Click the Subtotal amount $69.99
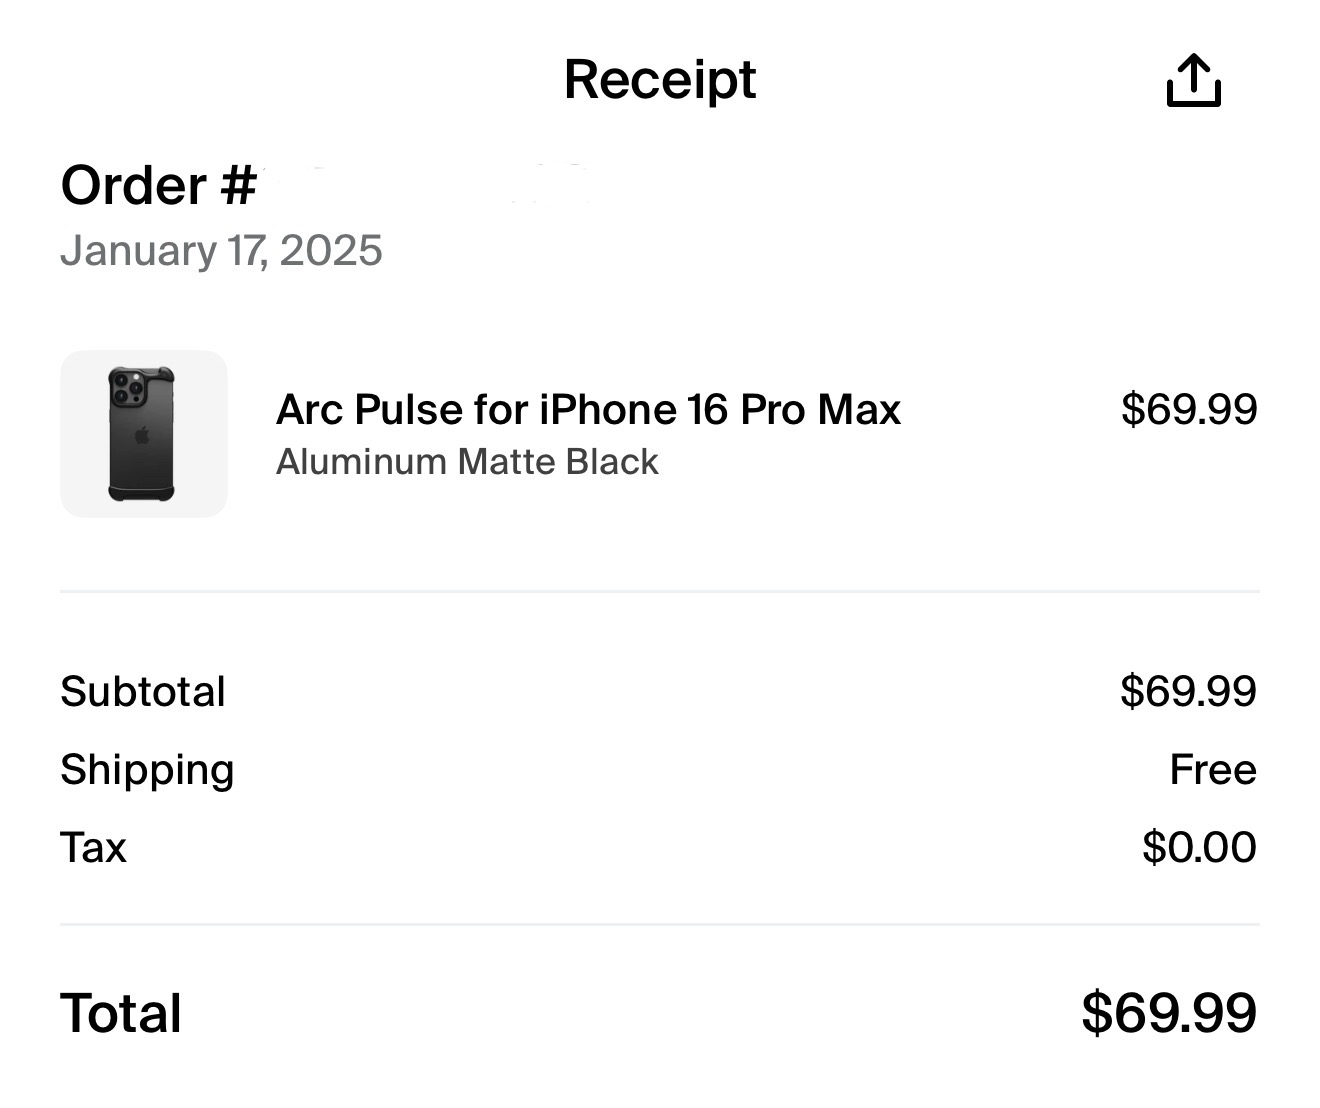Viewport: 1320px width, 1108px height. [x=1188, y=691]
